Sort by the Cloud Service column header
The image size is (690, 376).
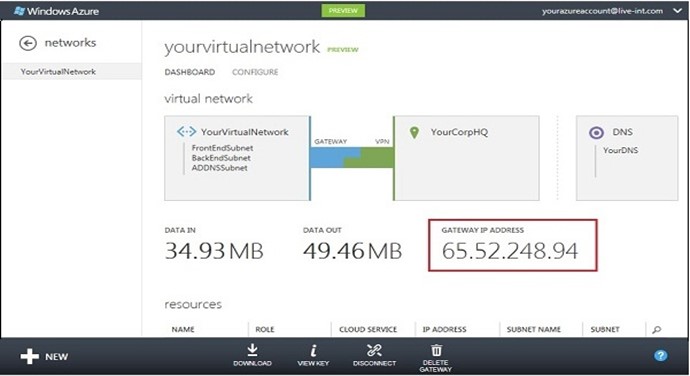click(x=368, y=329)
